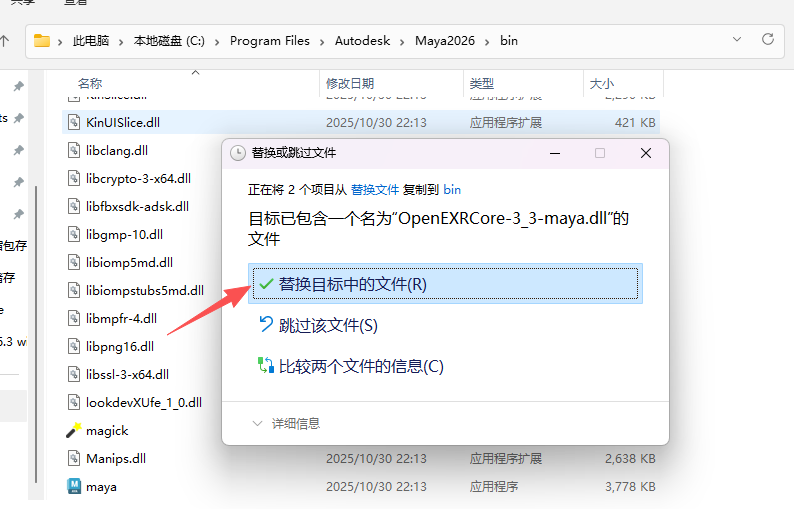Screen dimensions: 794x509
Task: Click the clock icon in dialog title
Action: coord(238,153)
